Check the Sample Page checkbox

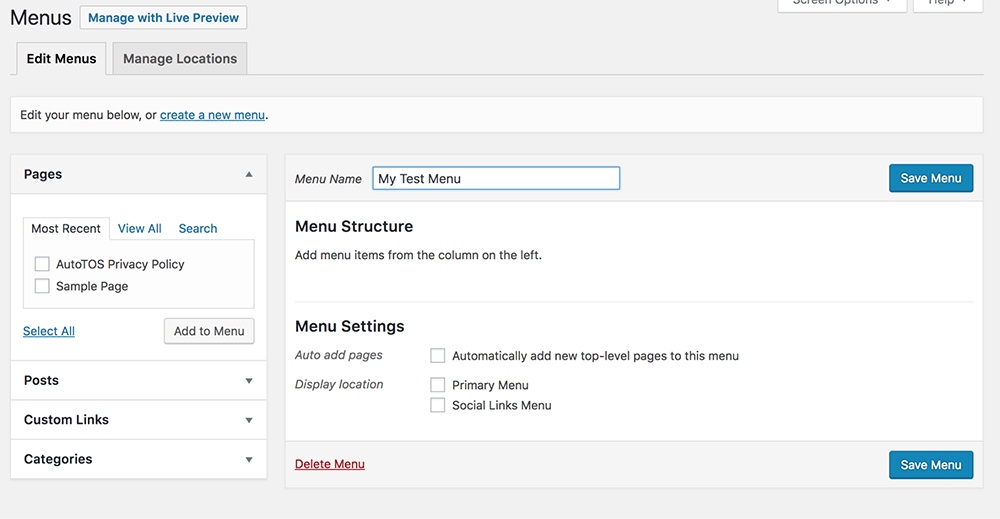tap(42, 286)
